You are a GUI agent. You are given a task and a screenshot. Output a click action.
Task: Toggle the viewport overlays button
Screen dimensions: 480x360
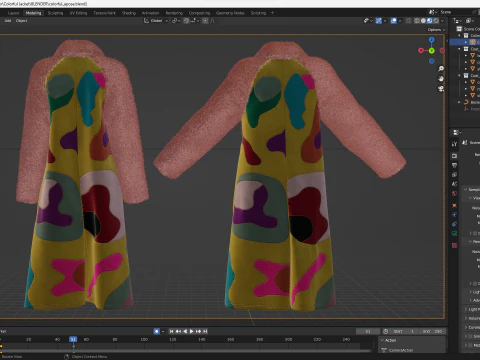(x=394, y=21)
